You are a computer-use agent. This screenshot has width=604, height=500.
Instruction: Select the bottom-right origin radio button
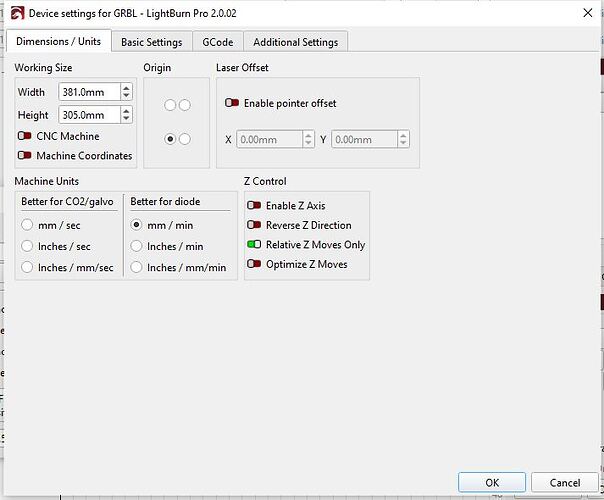click(x=184, y=139)
